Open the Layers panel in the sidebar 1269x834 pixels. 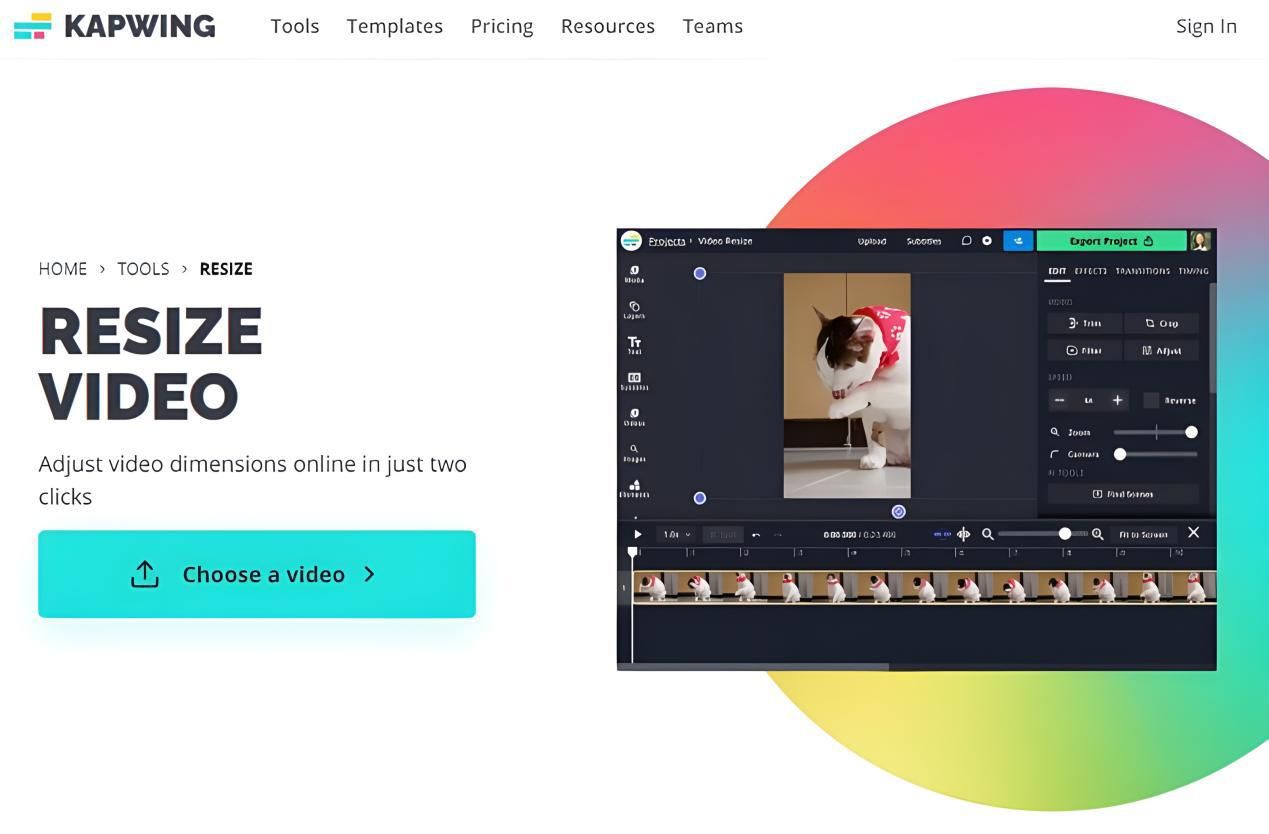coord(634,310)
